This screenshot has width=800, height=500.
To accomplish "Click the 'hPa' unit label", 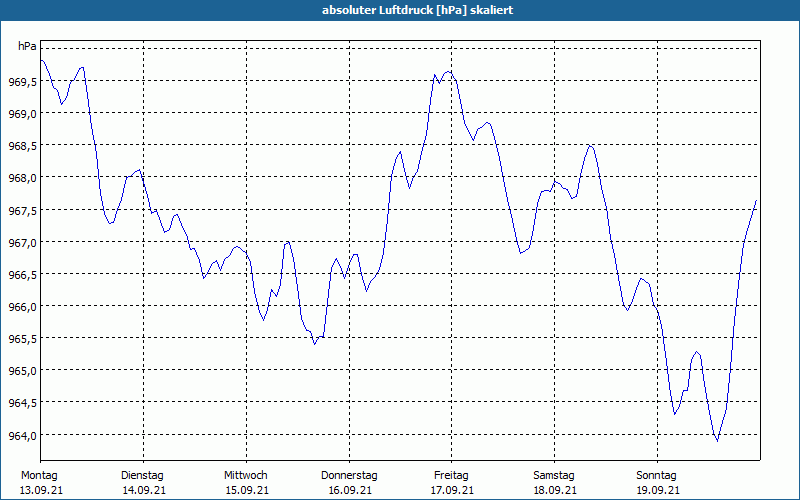I will click(x=27, y=46).
